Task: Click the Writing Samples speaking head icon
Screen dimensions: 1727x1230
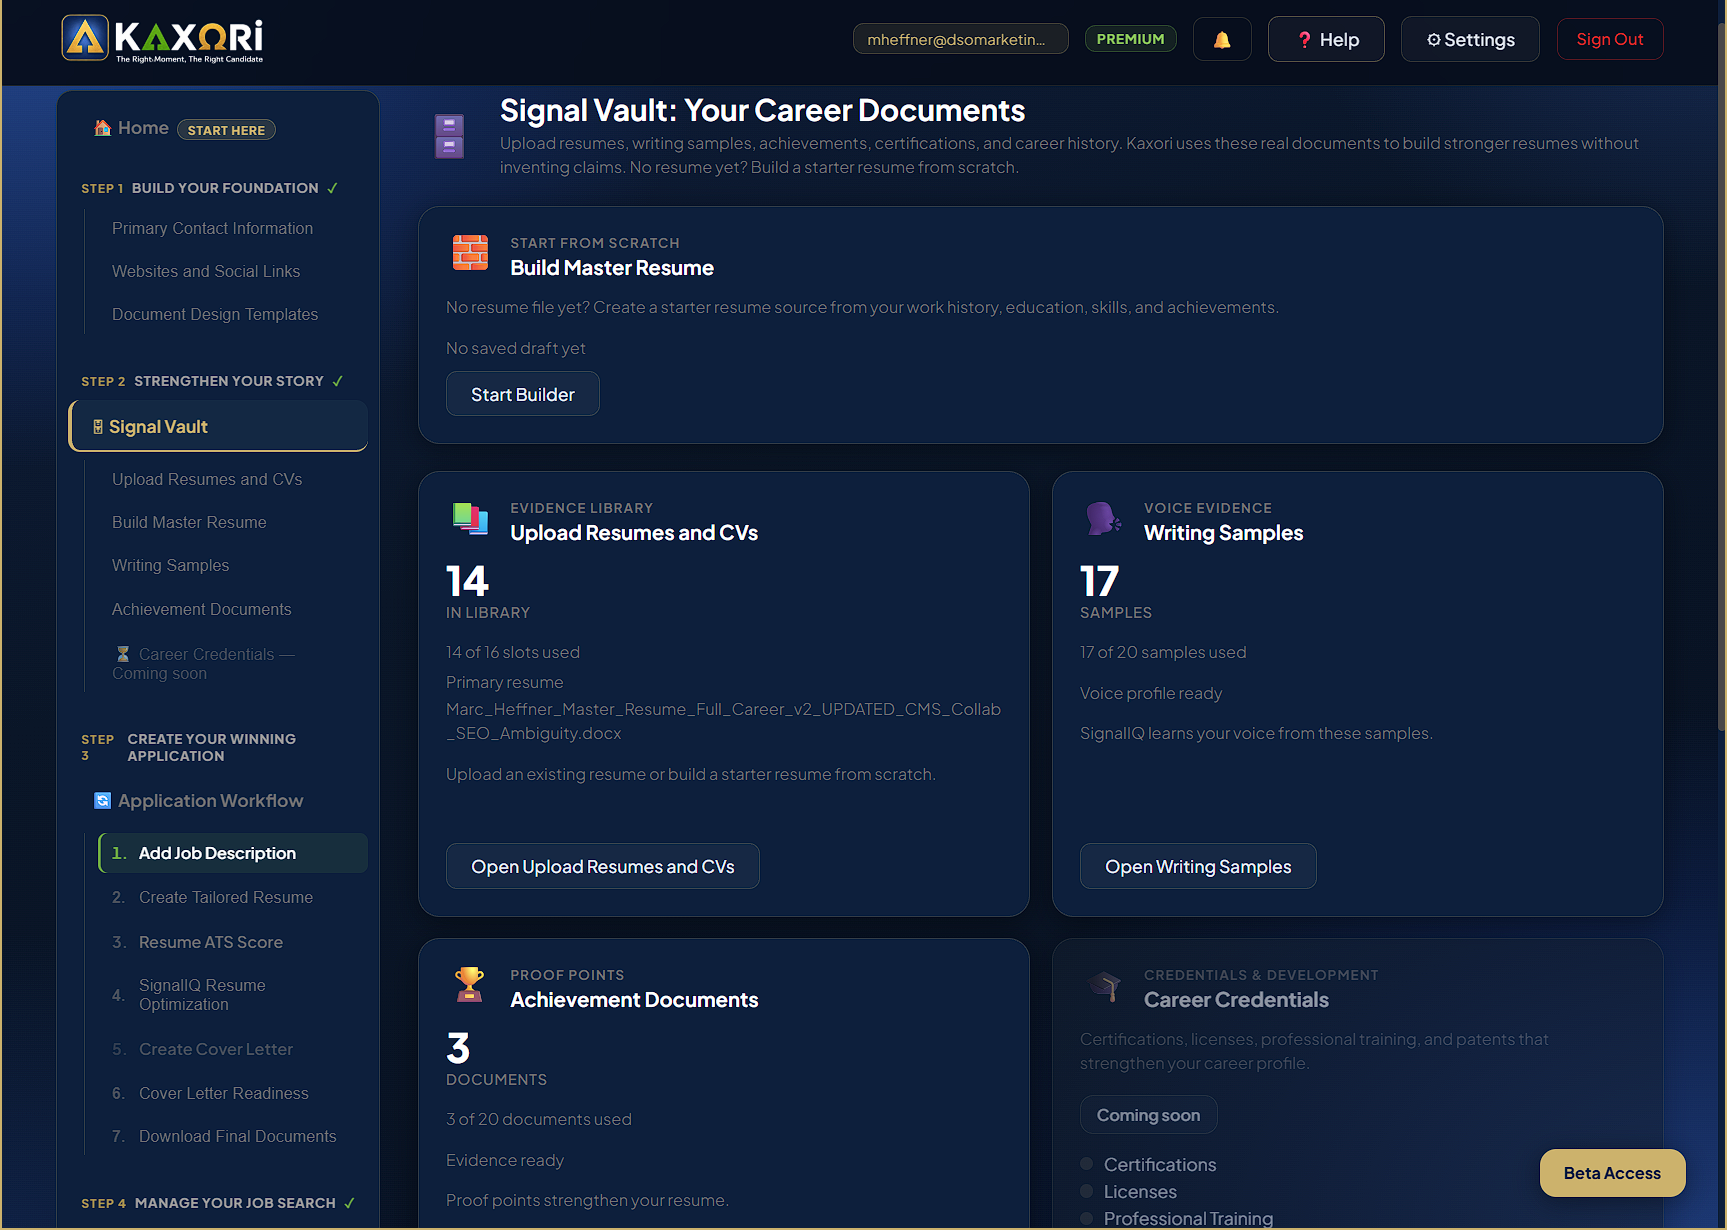Action: pos(1103,518)
